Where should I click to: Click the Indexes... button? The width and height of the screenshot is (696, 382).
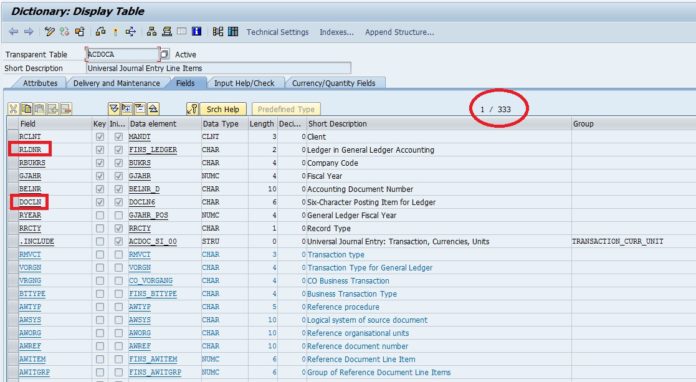pyautogui.click(x=336, y=32)
